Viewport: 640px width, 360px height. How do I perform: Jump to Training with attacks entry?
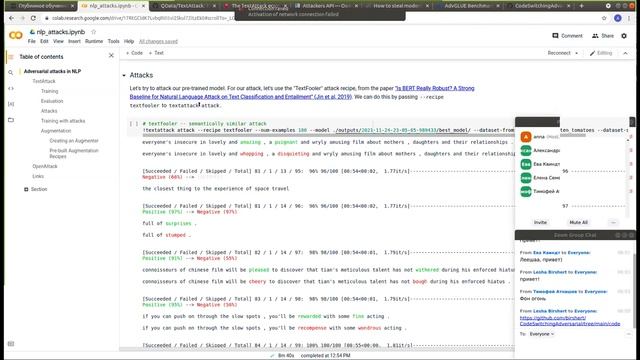(x=63, y=121)
